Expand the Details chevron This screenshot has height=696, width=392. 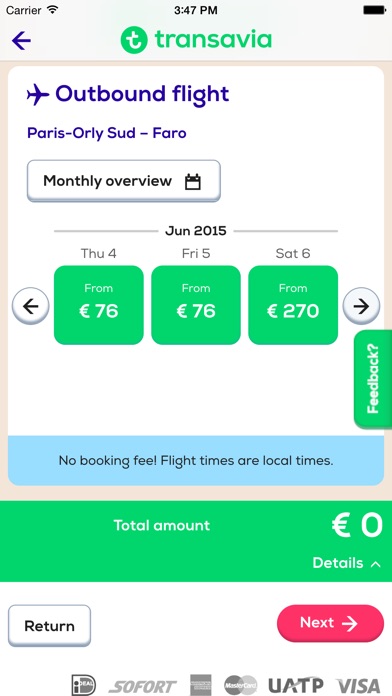tap(376, 564)
